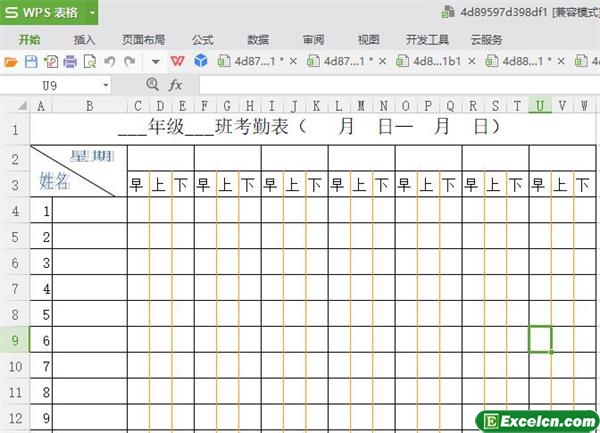This screenshot has height=433, width=600.
Task: Click inside the formula bar input field
Action: click(x=390, y=85)
